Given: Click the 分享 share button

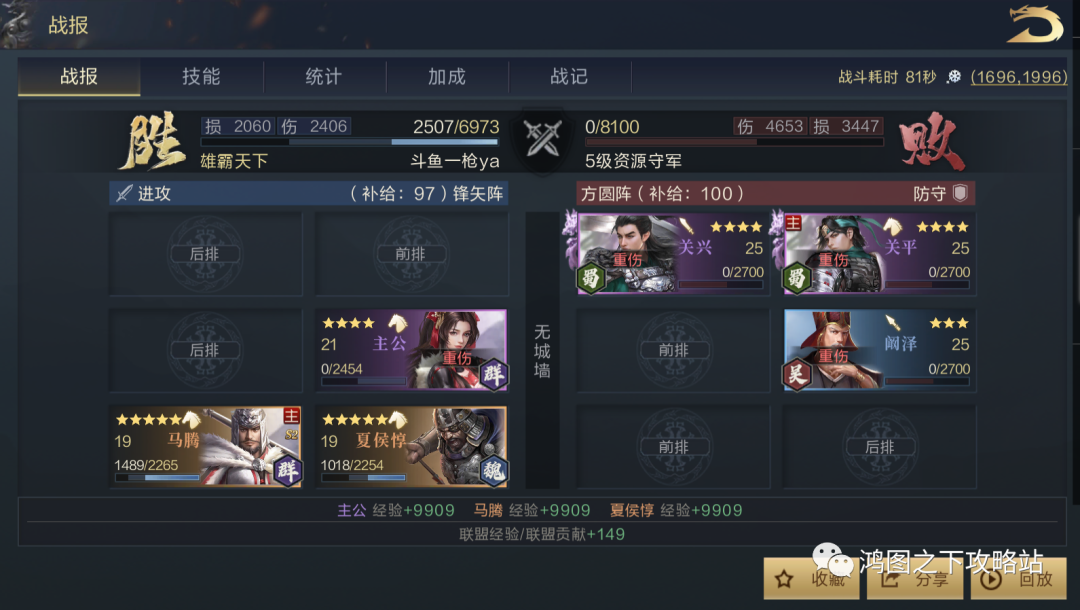Looking at the screenshot, I should [915, 579].
